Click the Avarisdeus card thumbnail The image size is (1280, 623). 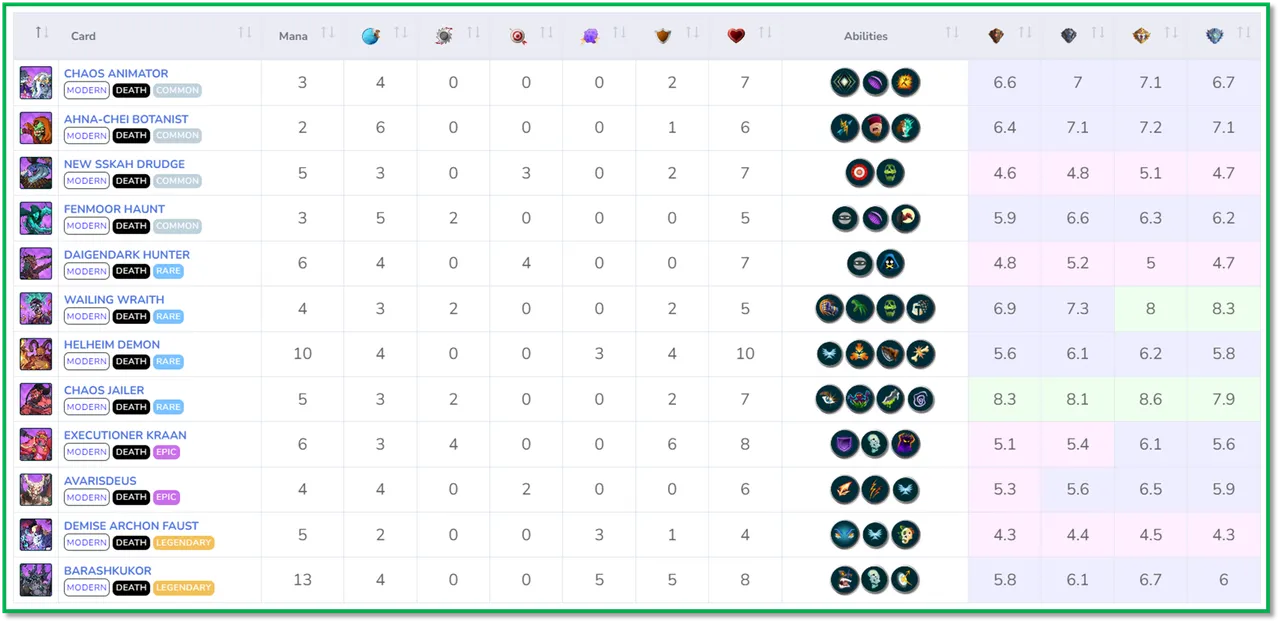36,489
